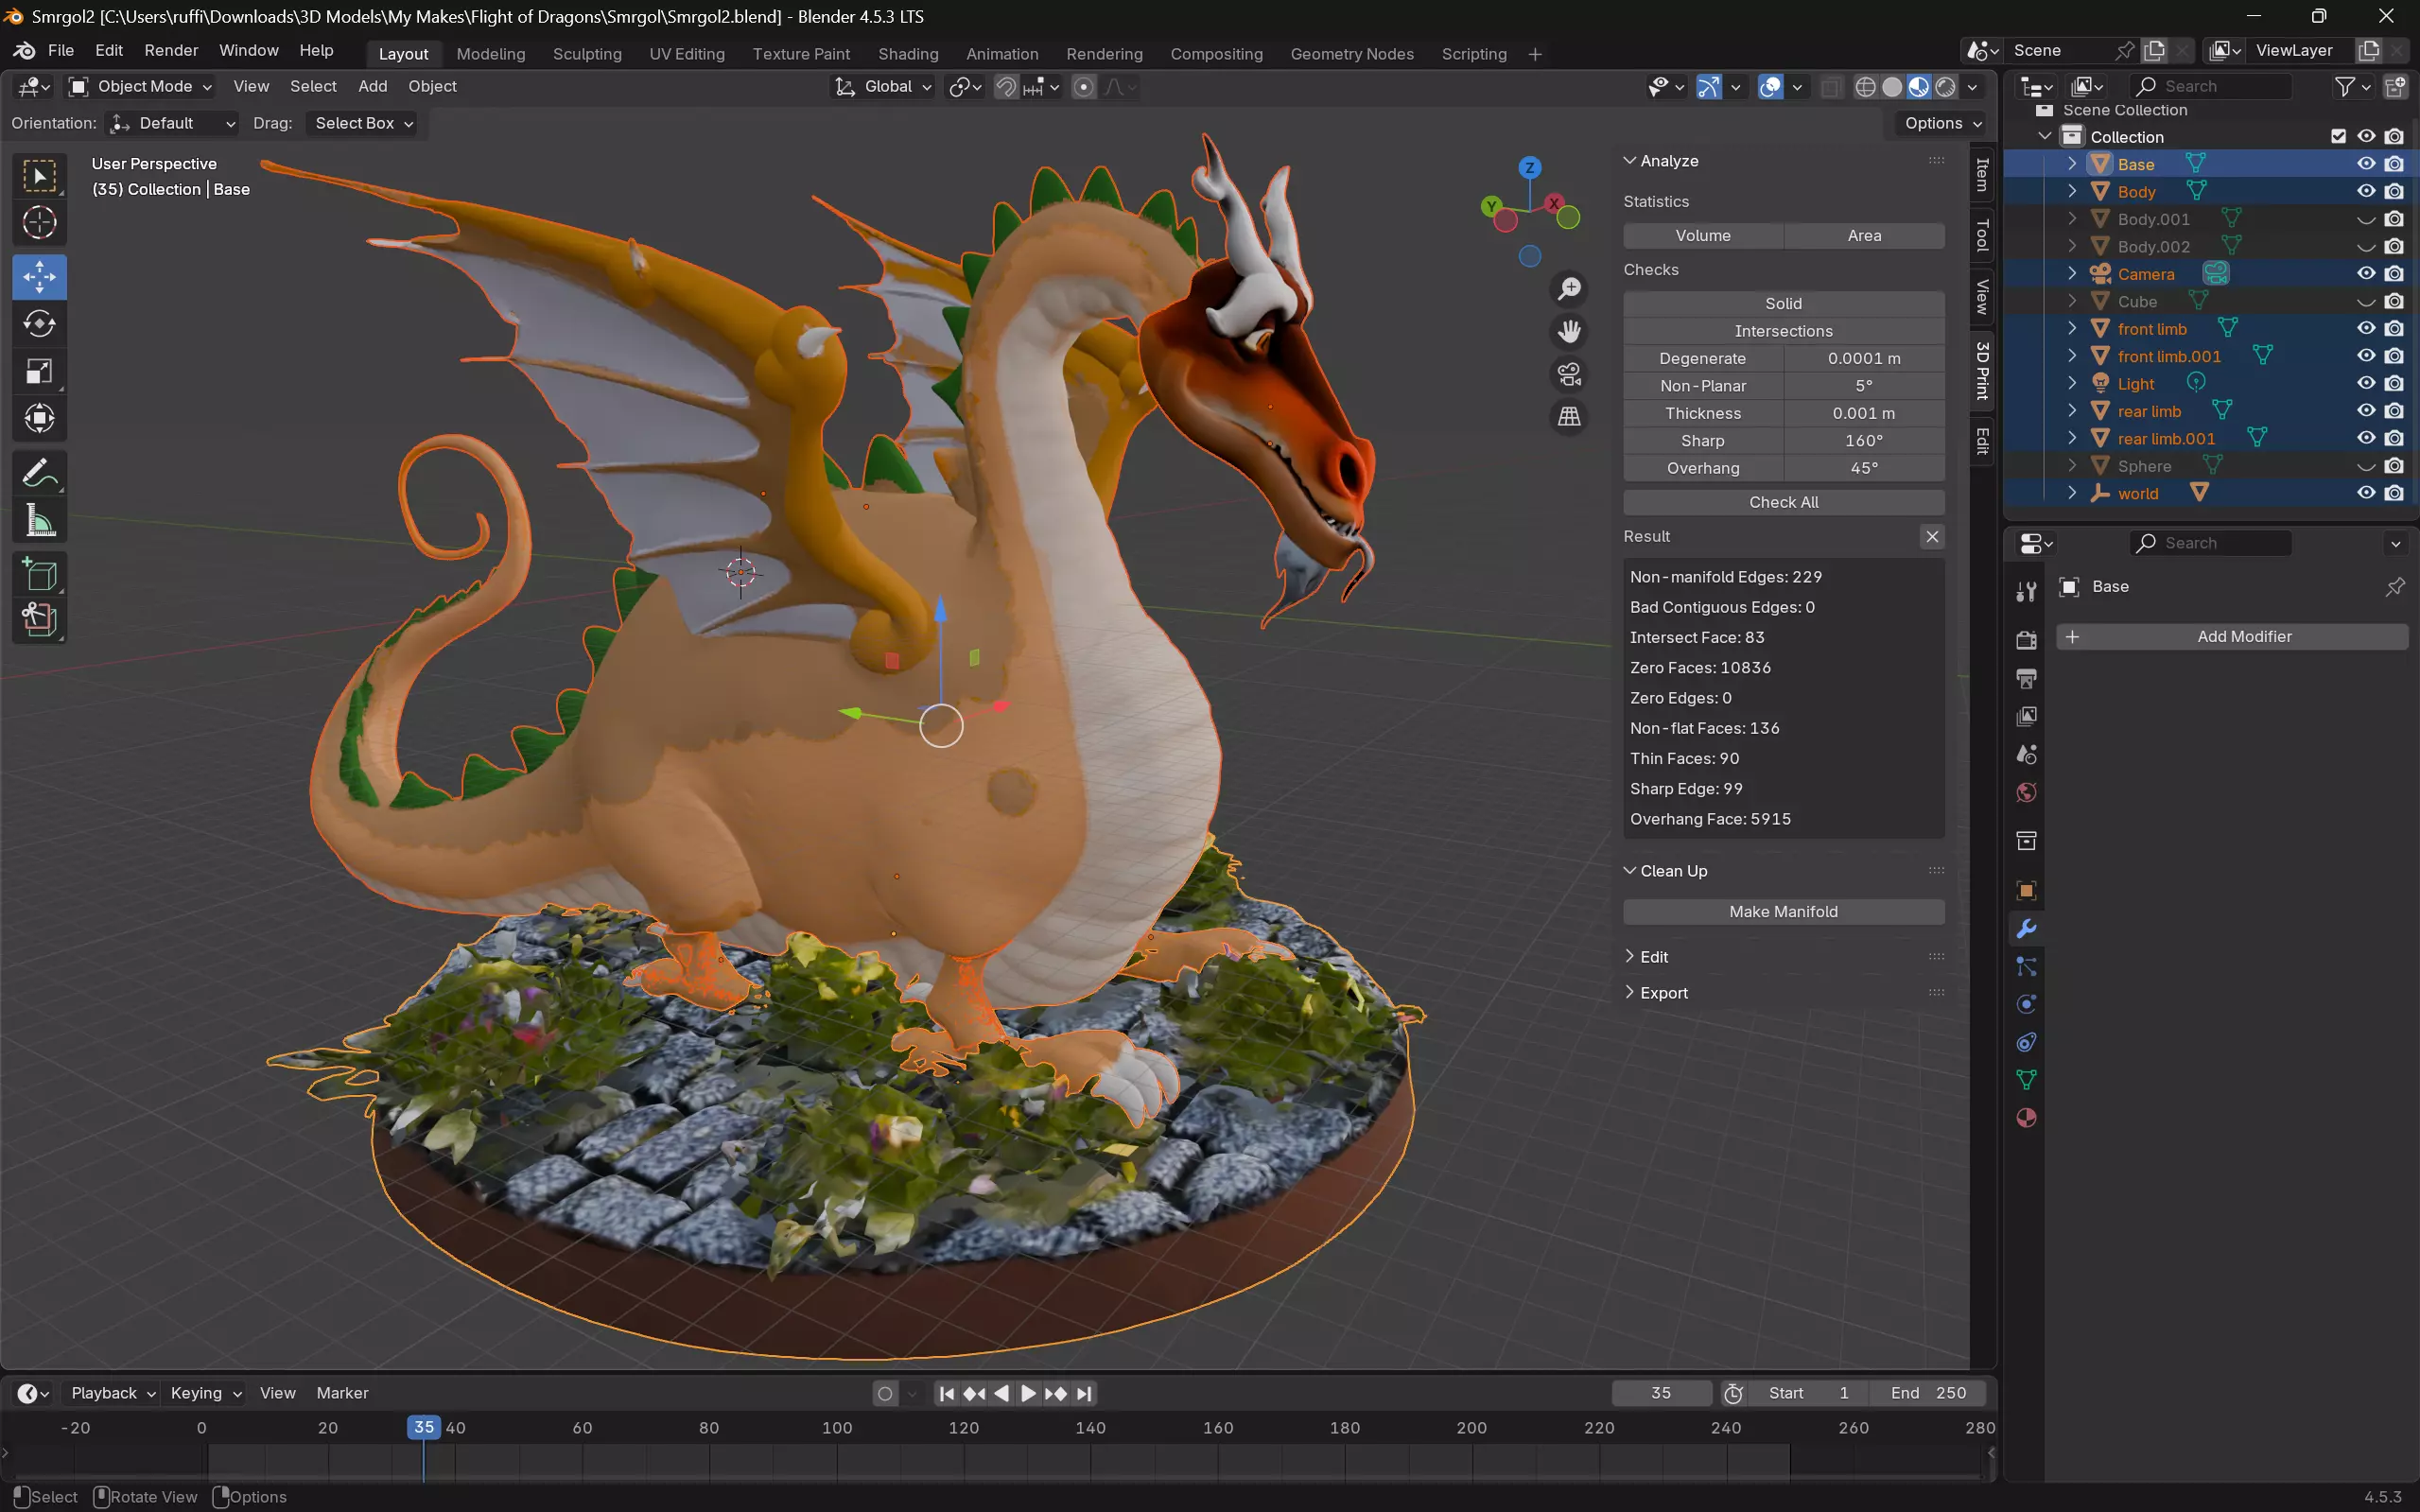2420x1512 pixels.
Task: Open Object Mode dropdown
Action: [x=140, y=87]
